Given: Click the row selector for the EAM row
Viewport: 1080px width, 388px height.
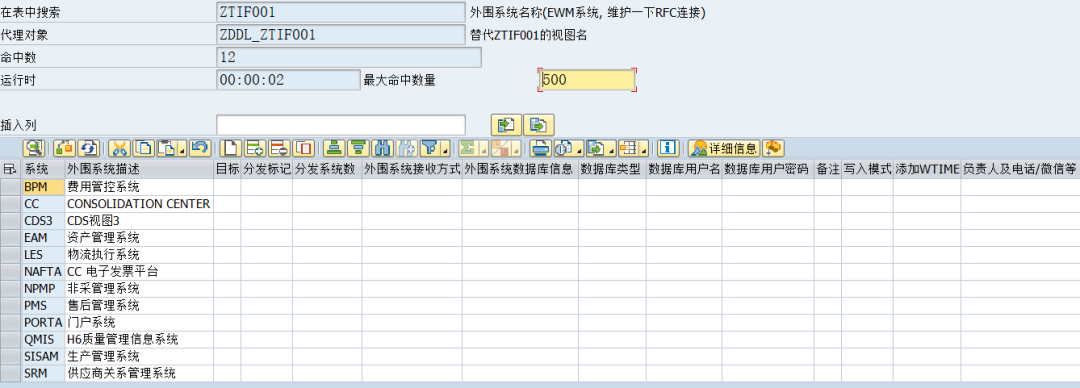Looking at the screenshot, I should (10, 238).
